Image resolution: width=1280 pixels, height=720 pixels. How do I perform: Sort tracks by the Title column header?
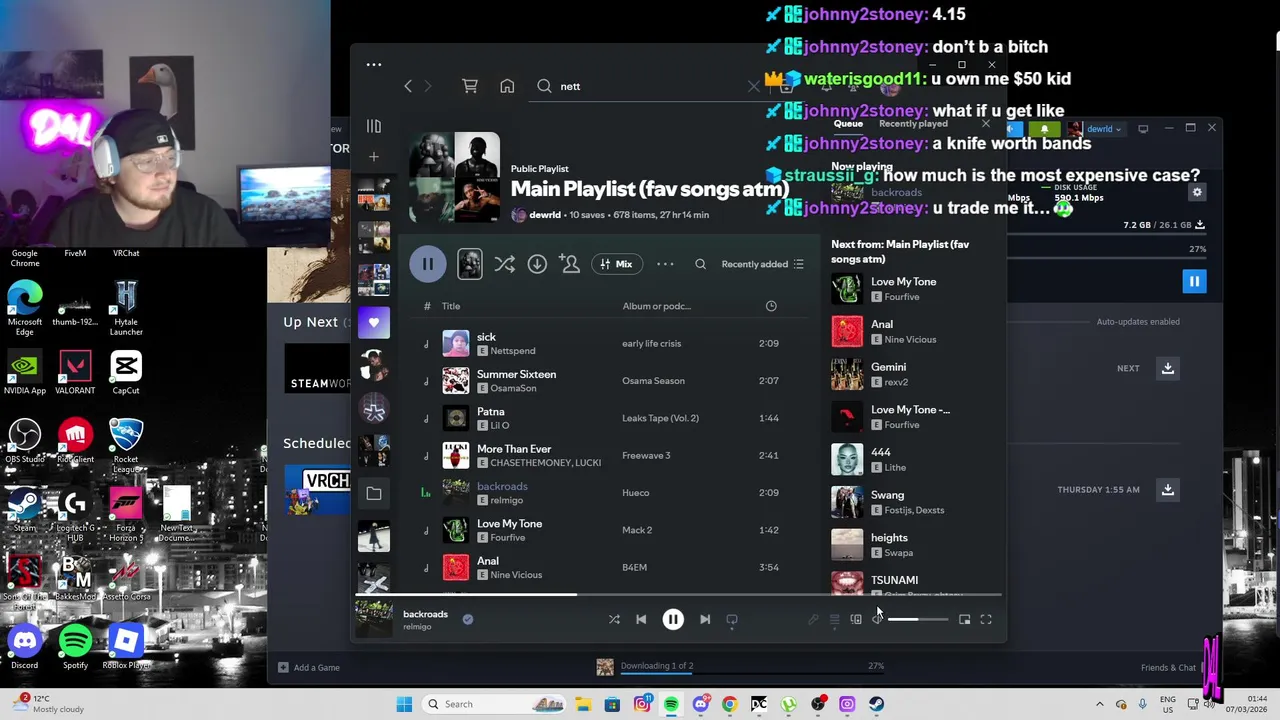click(451, 306)
